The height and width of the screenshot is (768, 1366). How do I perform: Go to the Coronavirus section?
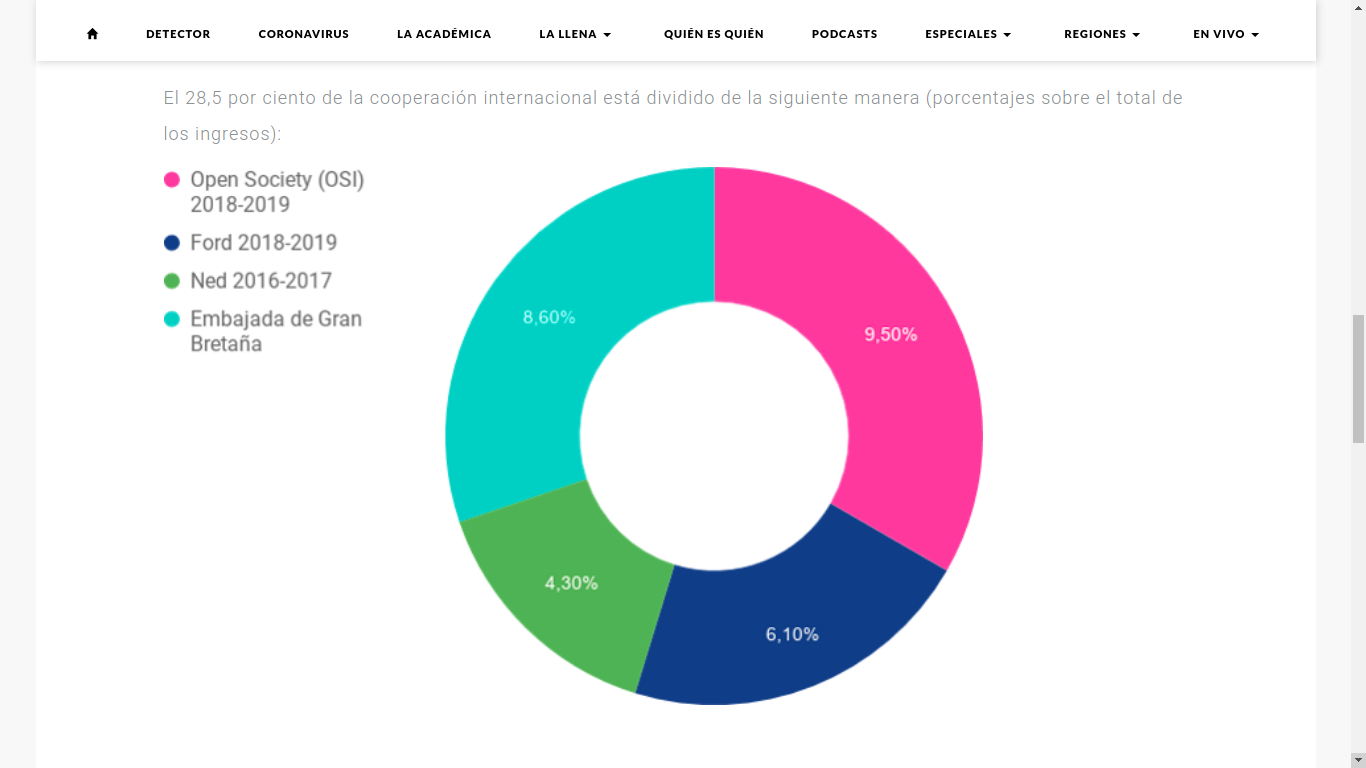pos(303,34)
